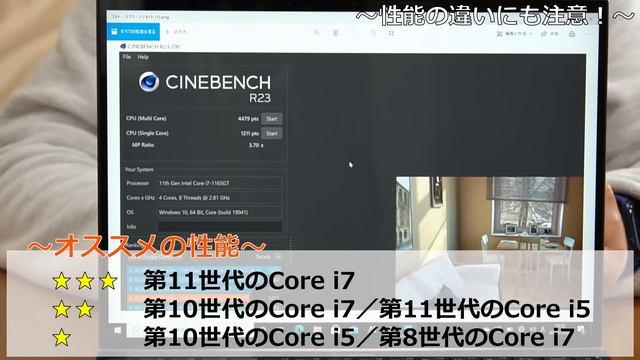Click the '4479 pts' multi core score

(248, 119)
